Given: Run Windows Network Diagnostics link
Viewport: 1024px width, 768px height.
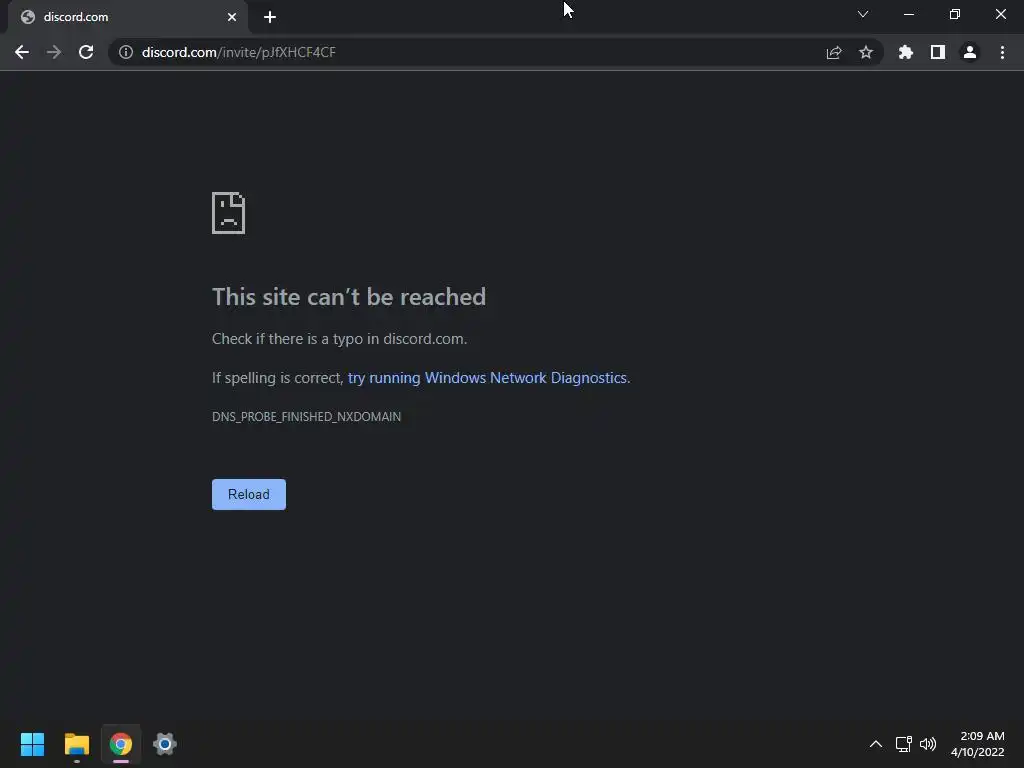Looking at the screenshot, I should [x=488, y=378].
